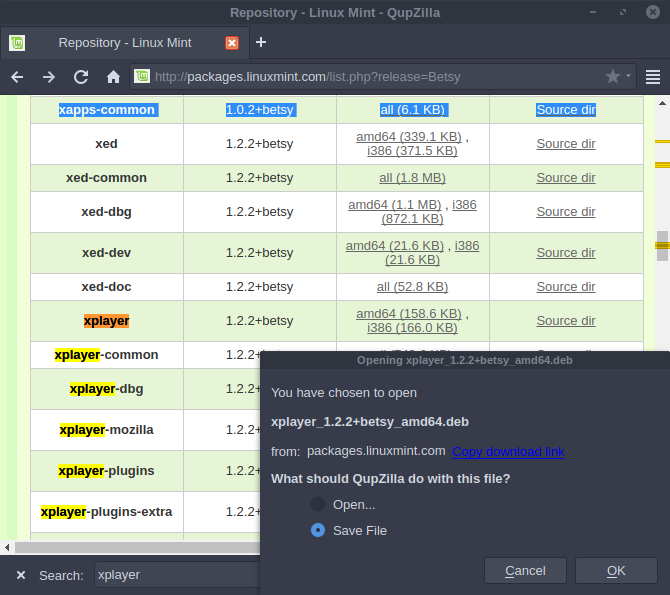This screenshot has height=595, width=670.
Task: Open the QupZilla hamburger main menu
Action: [x=653, y=77]
